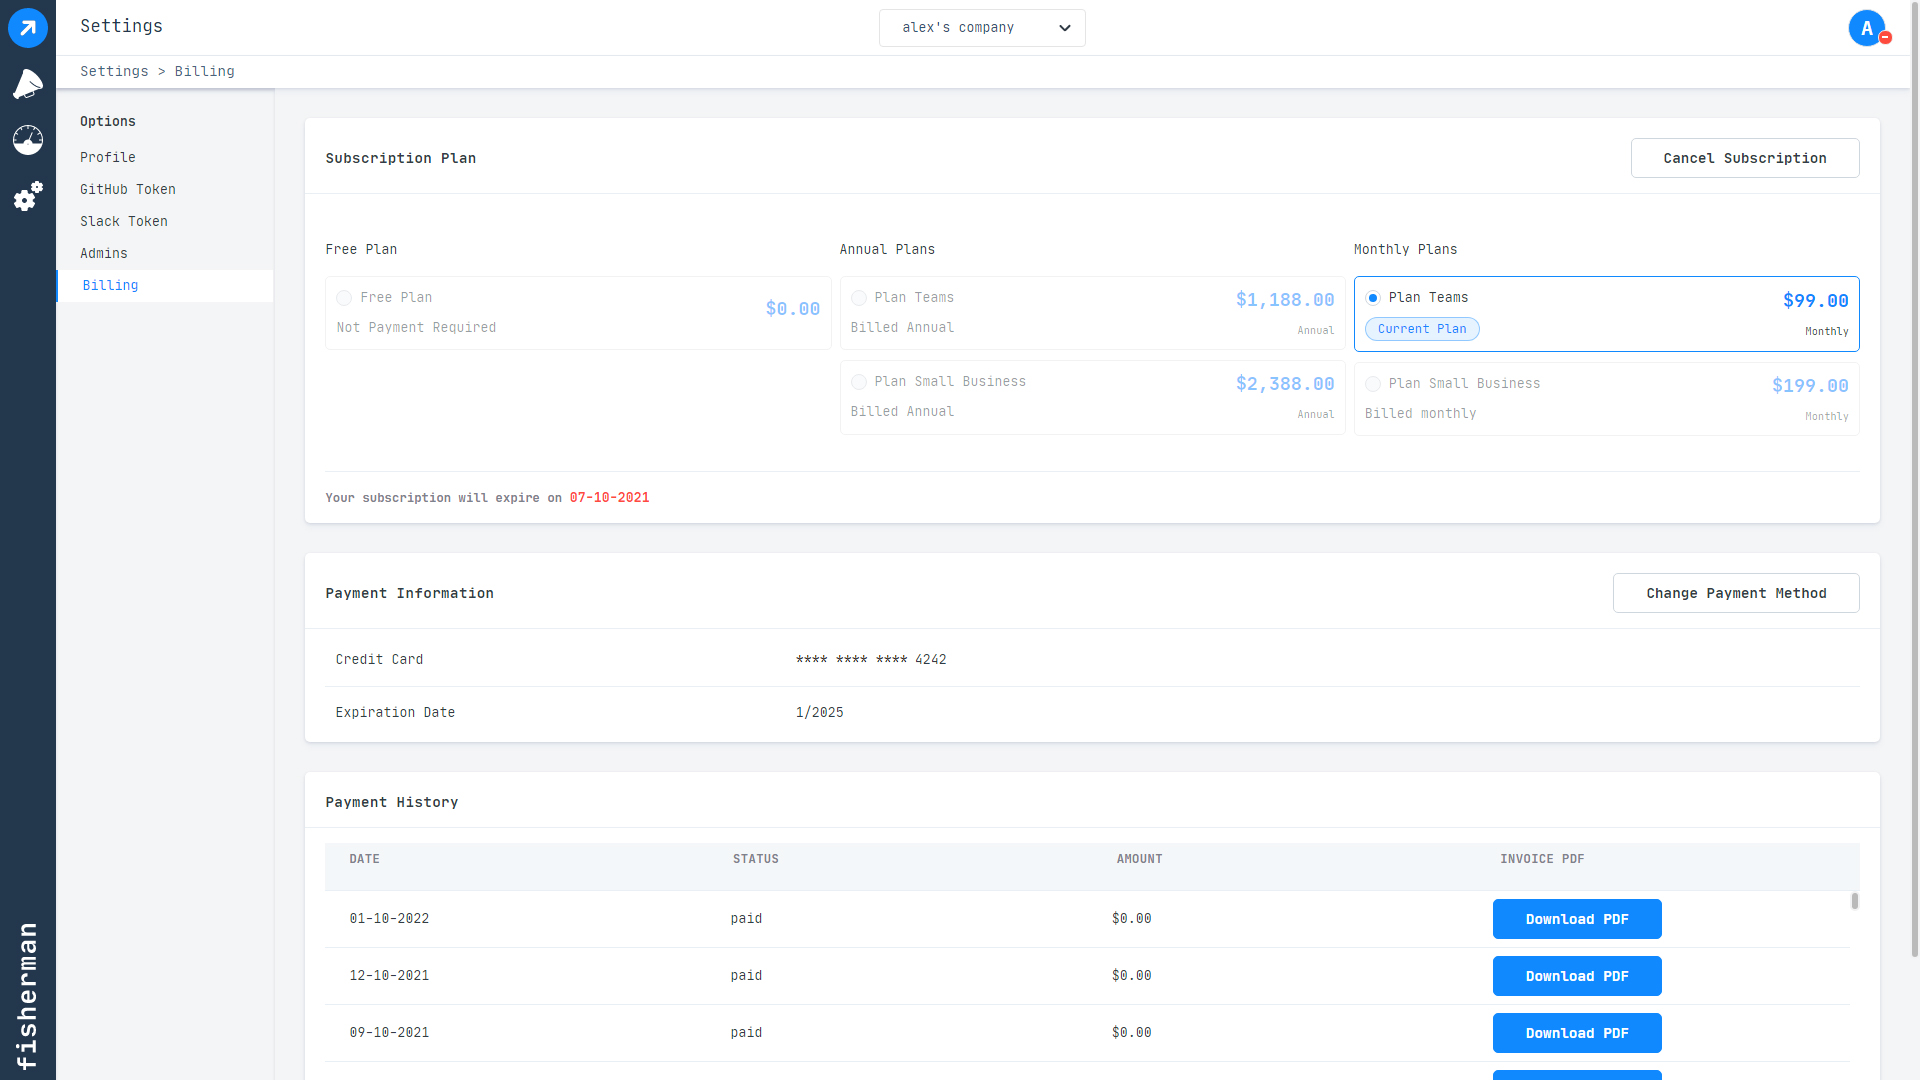Select Plan Small Business billed monthly
1920x1080 pixels.
click(1373, 383)
